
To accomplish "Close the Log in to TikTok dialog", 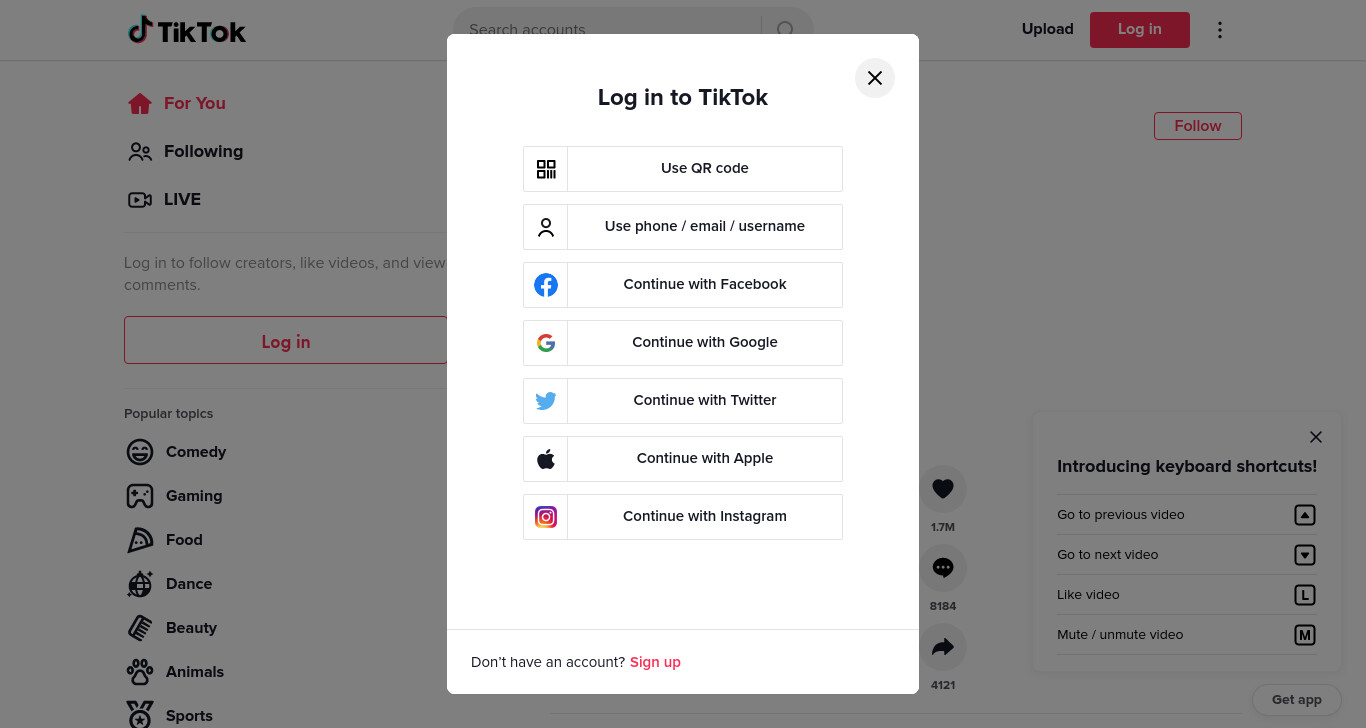I will coord(875,78).
